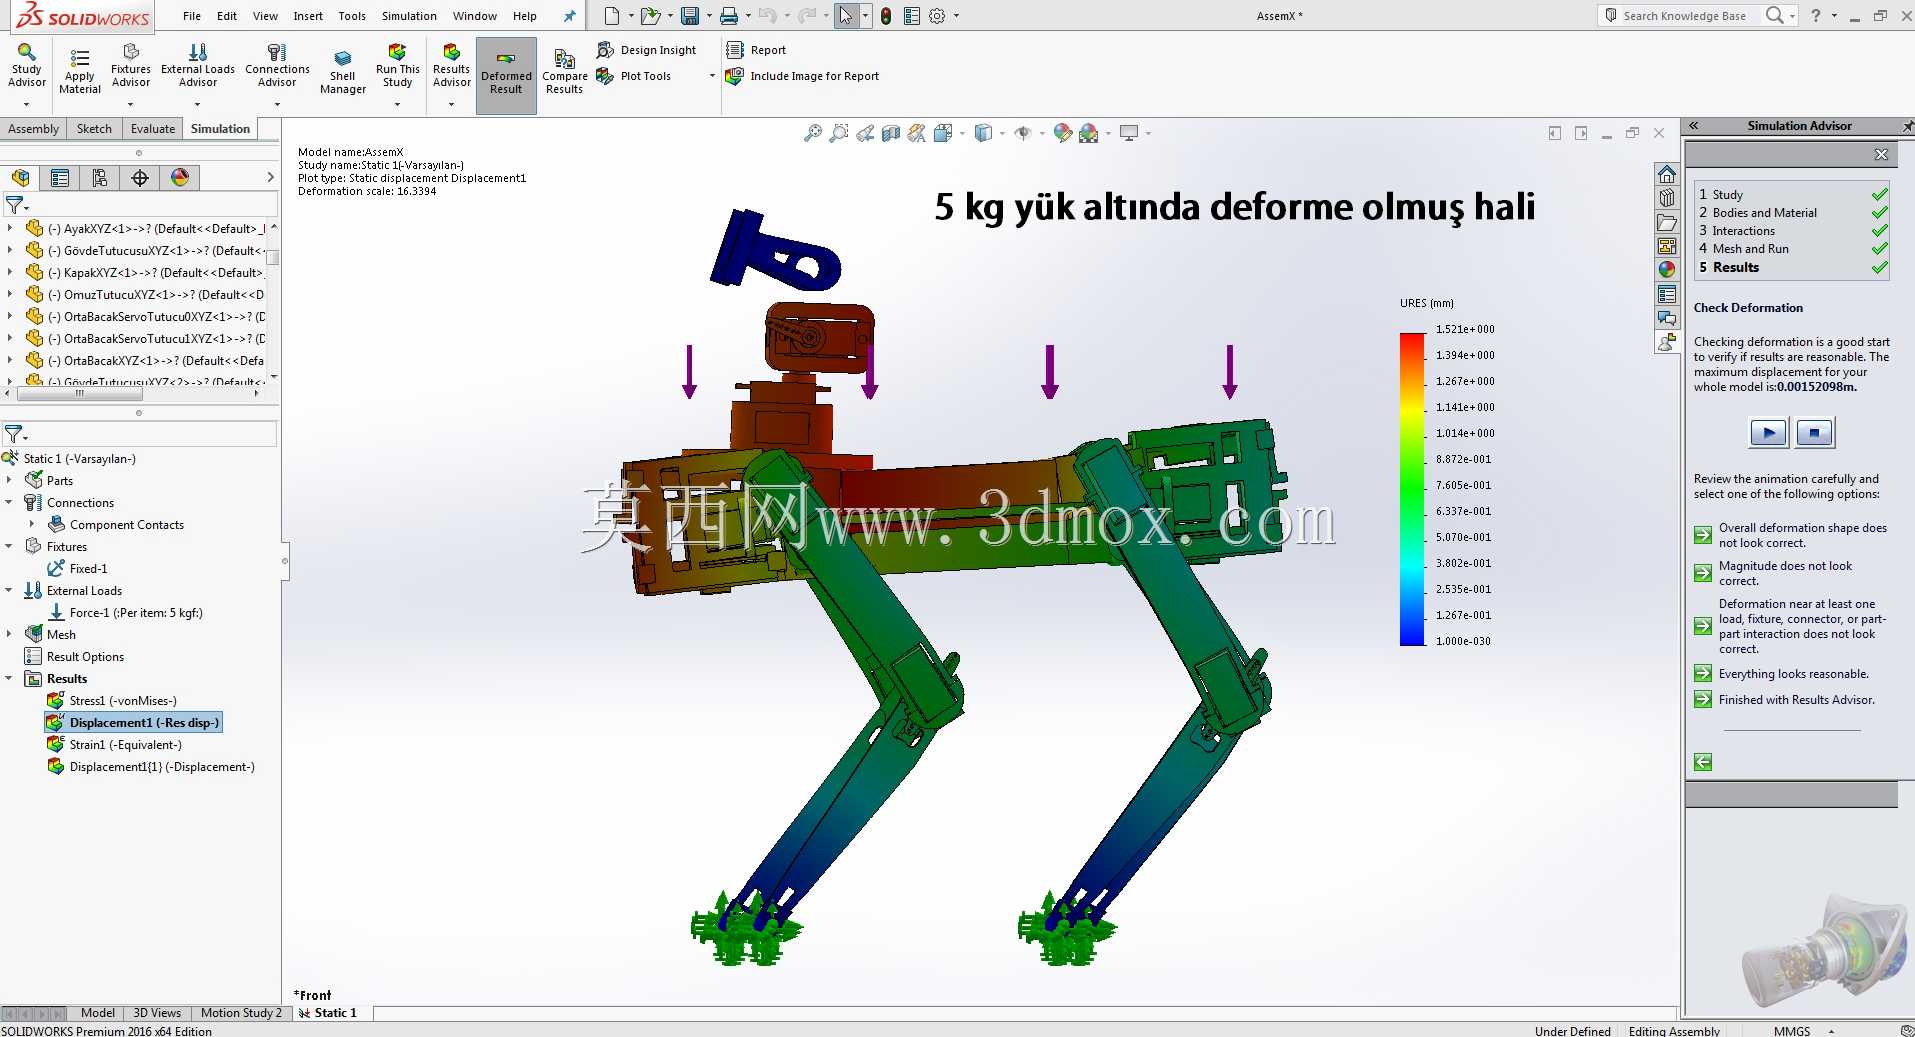Viewport: 1915px width, 1037px height.
Task: Click the Rebuild traffic light icon
Action: click(886, 16)
